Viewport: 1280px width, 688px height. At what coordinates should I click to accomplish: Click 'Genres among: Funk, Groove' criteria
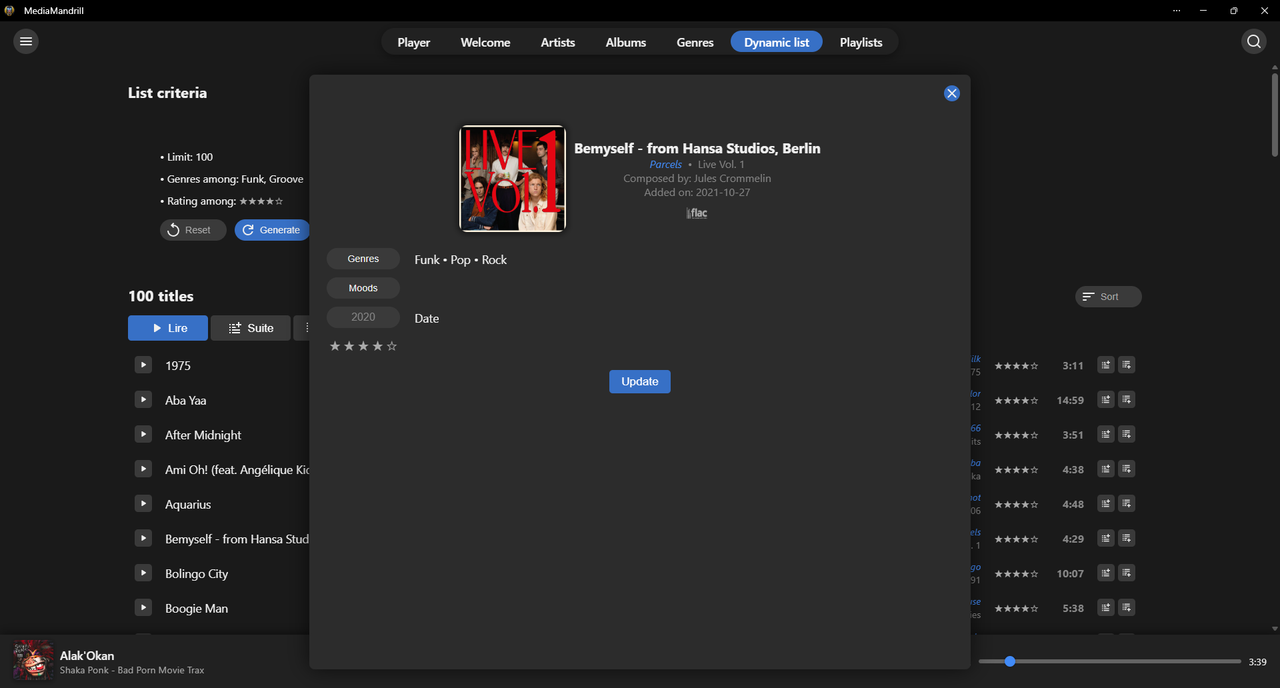[x=232, y=179]
